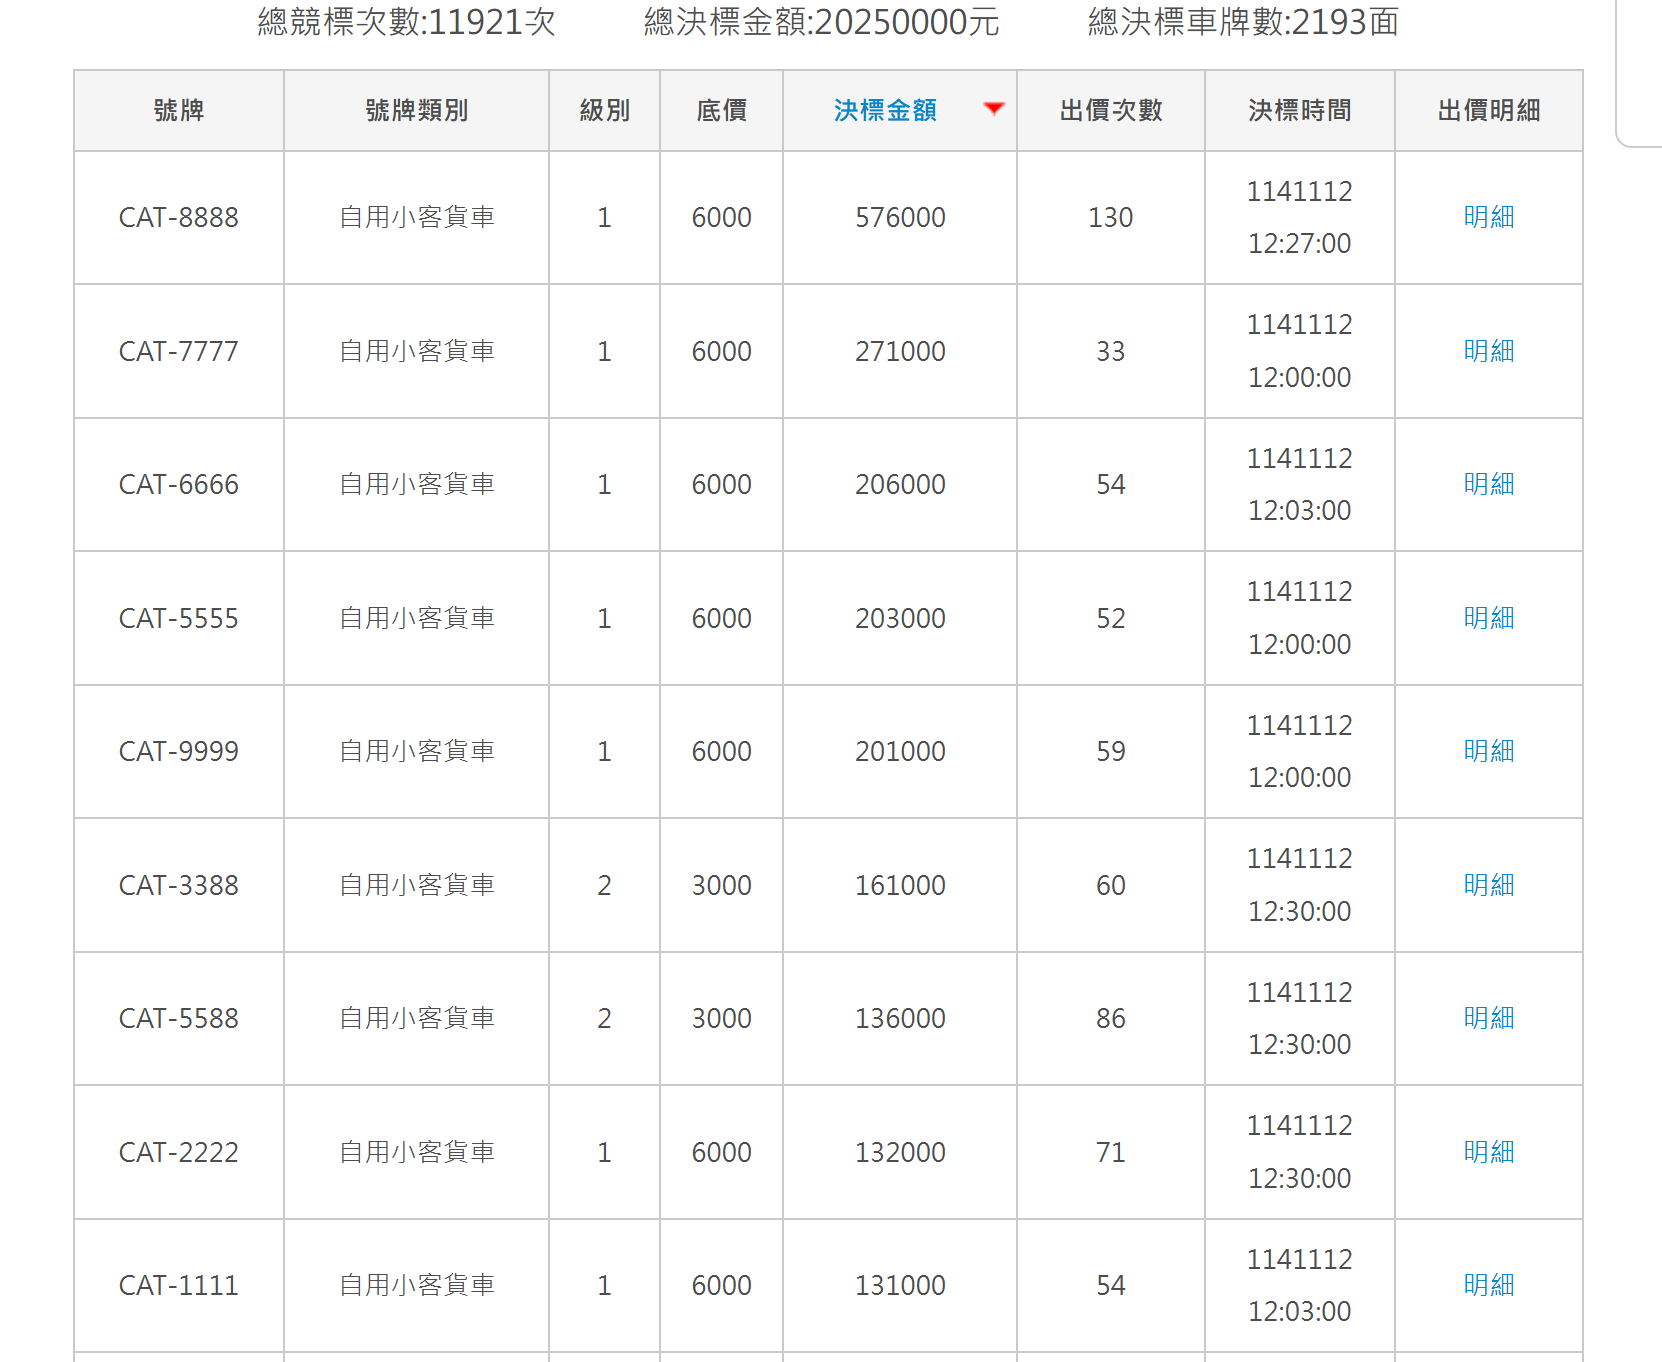View 明細 link for CAT-6666

click(x=1488, y=484)
